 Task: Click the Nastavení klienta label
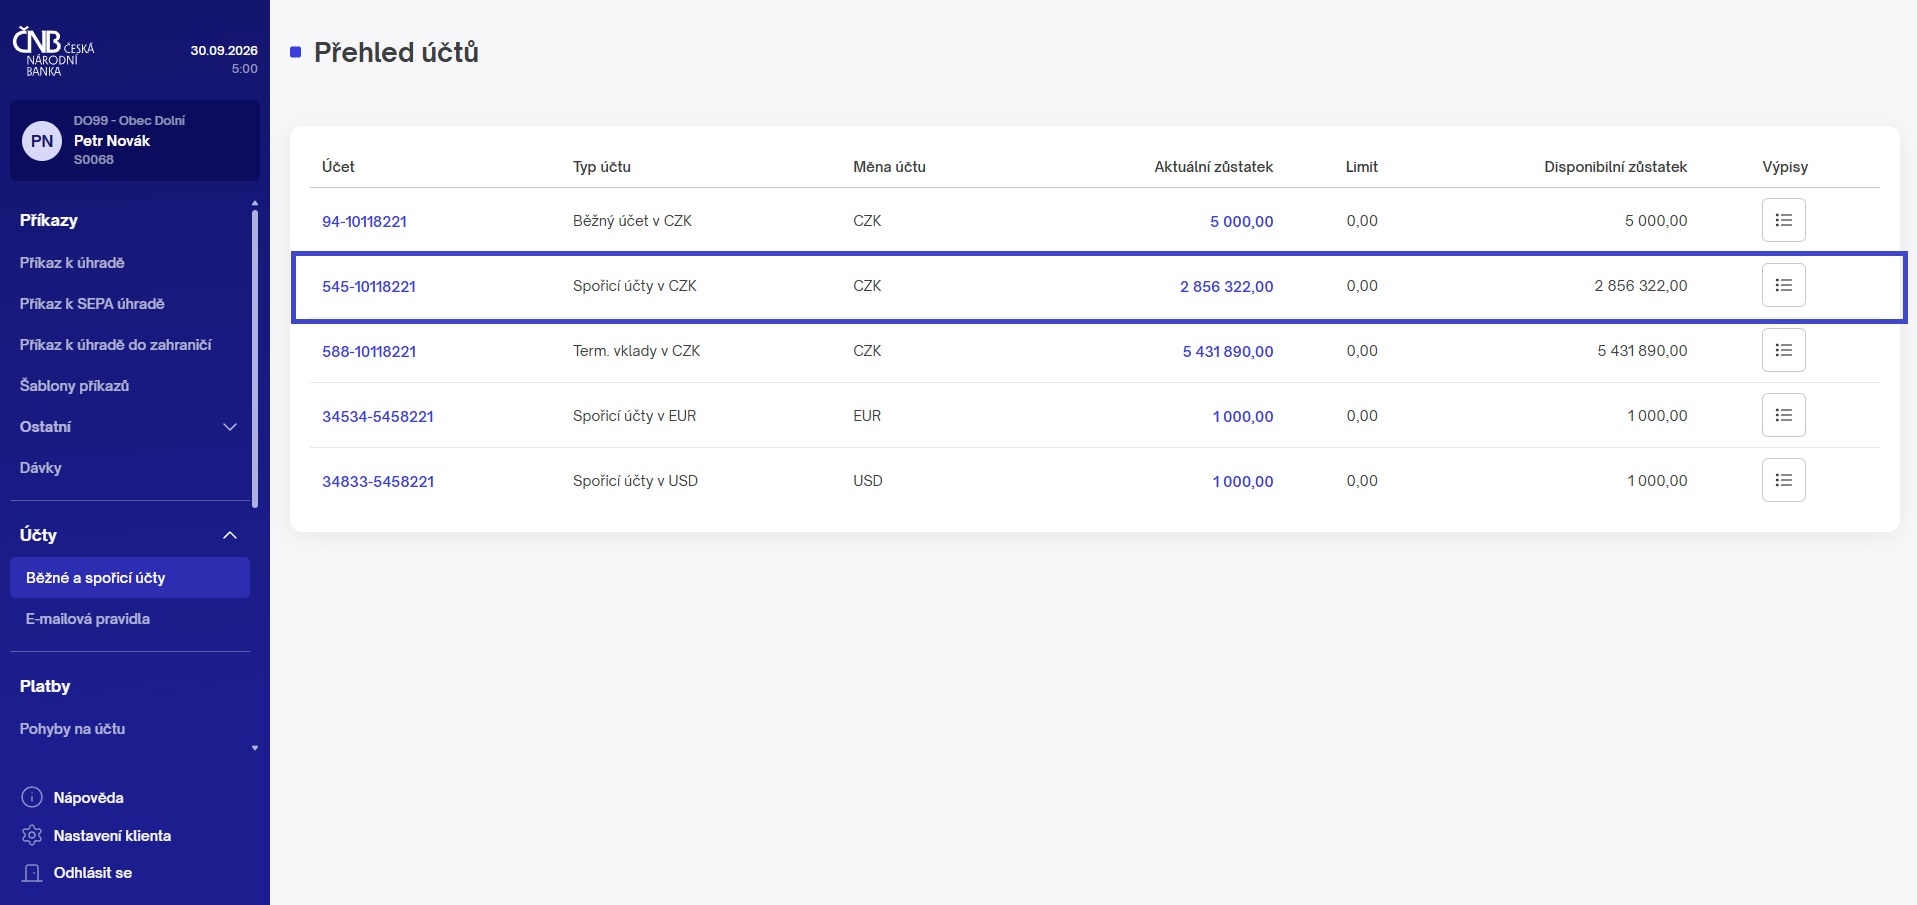tap(112, 836)
